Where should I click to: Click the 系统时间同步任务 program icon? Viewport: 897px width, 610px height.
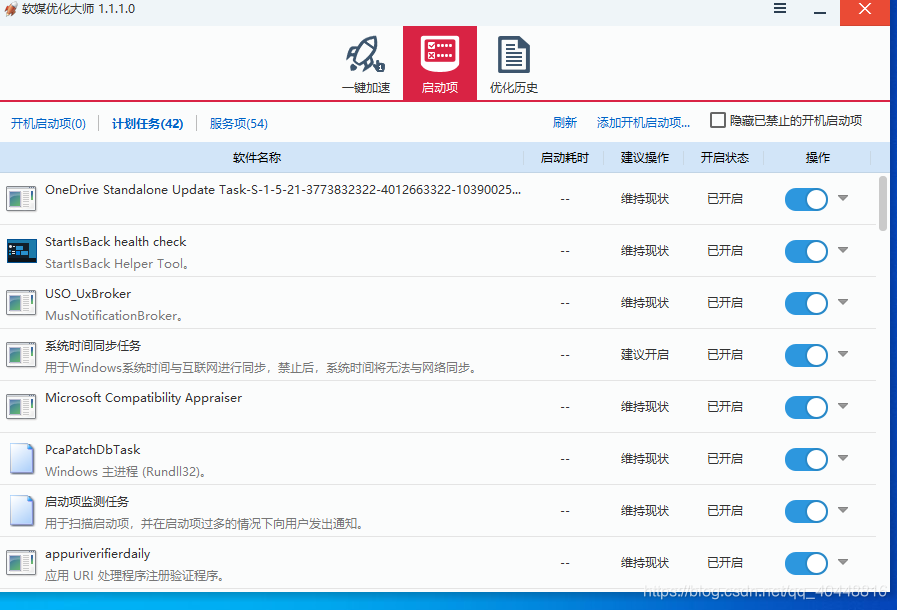[21, 355]
